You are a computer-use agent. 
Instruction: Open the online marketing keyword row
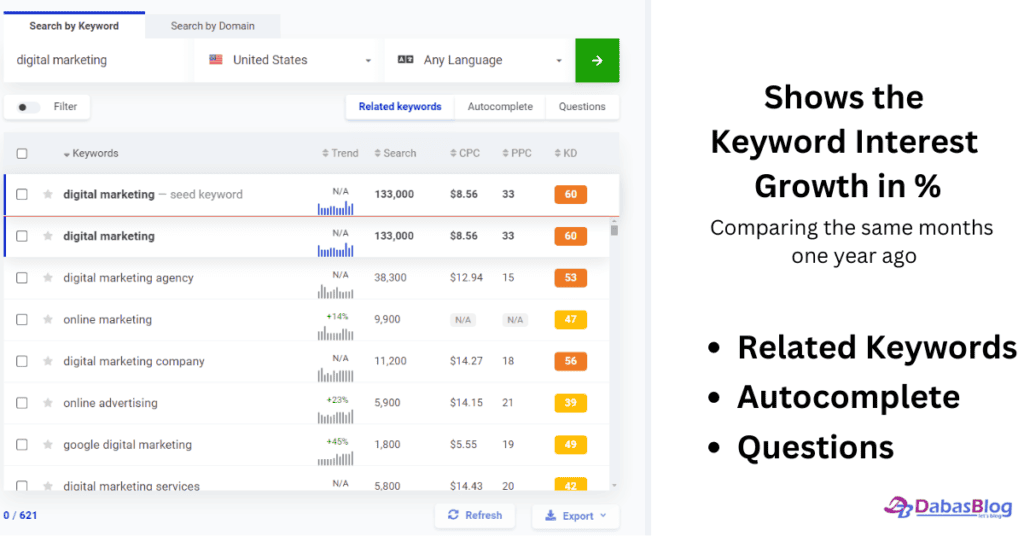[307, 319]
